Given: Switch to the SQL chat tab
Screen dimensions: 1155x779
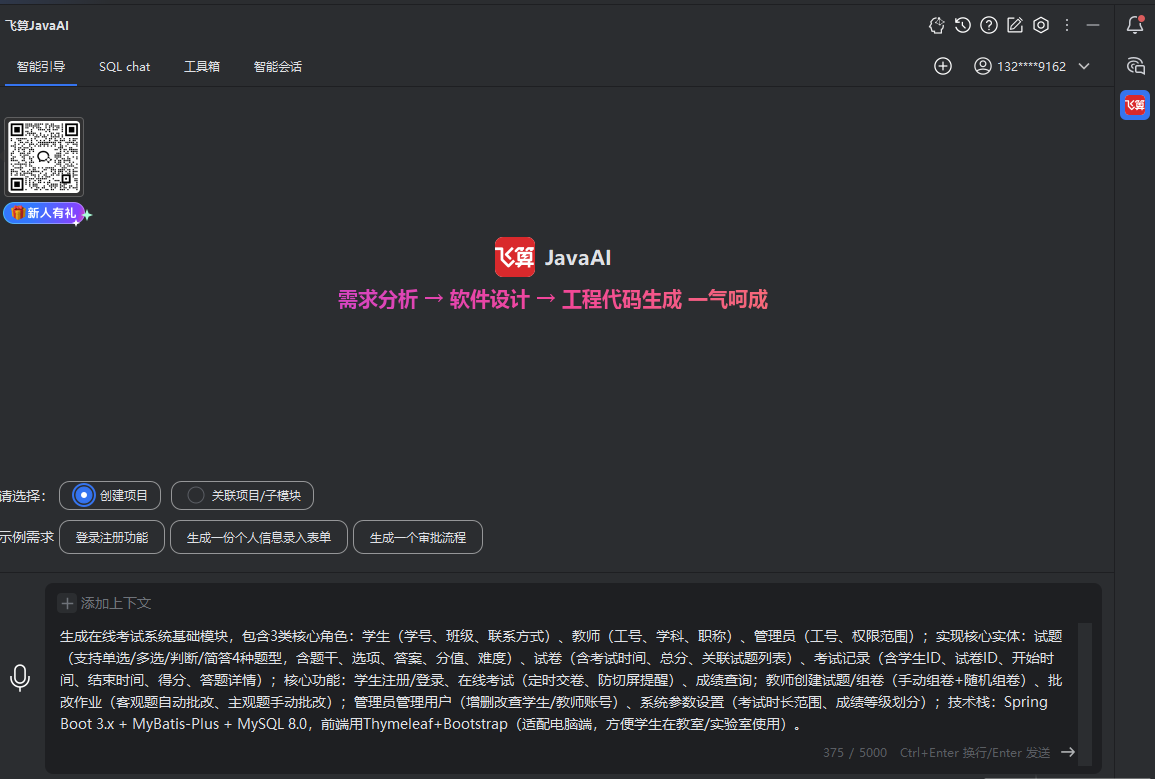Looking at the screenshot, I should point(124,66).
